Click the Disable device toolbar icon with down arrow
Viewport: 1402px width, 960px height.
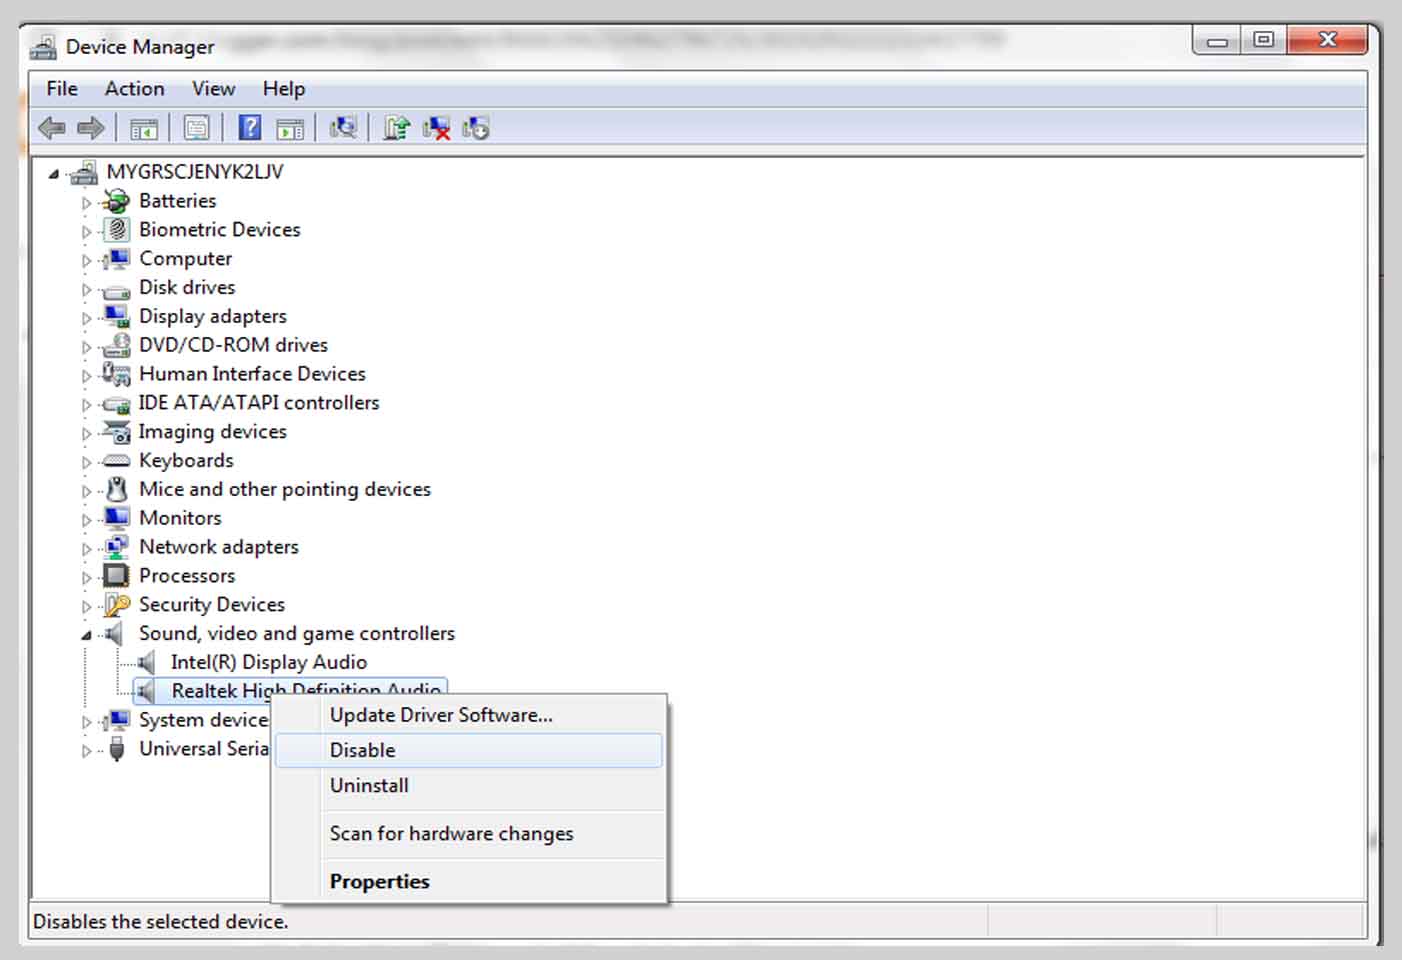click(476, 128)
